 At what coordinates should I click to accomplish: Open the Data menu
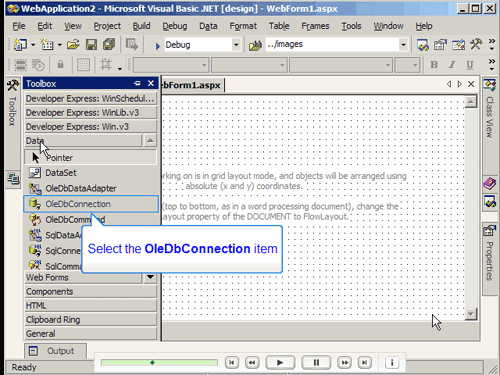click(x=208, y=26)
